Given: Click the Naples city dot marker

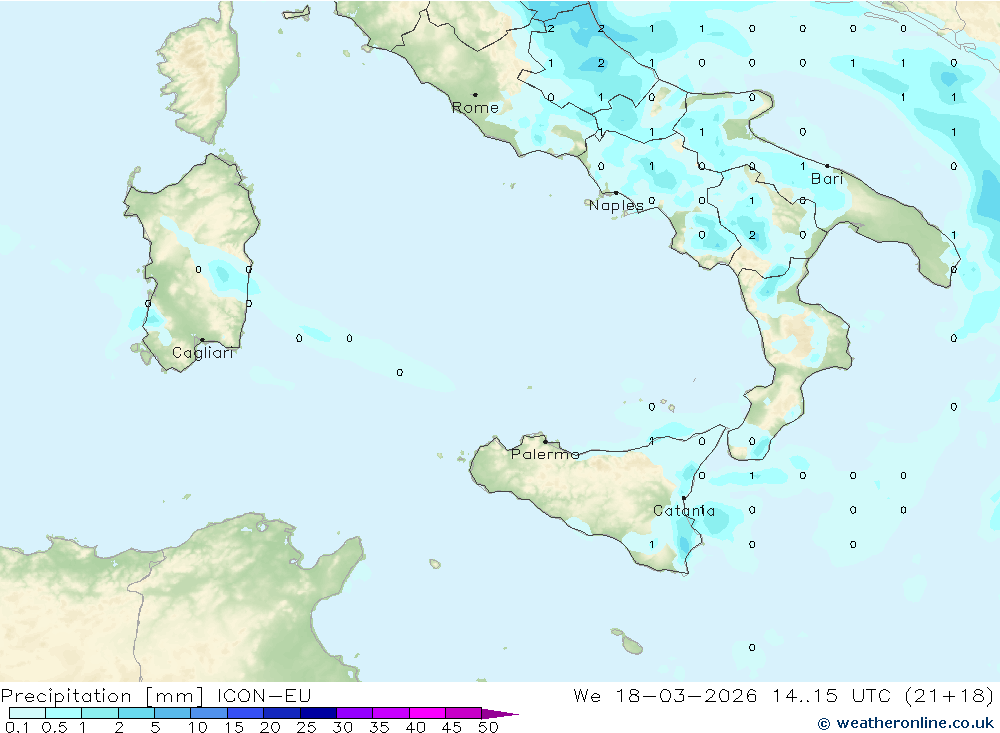Looking at the screenshot, I should point(616,193).
